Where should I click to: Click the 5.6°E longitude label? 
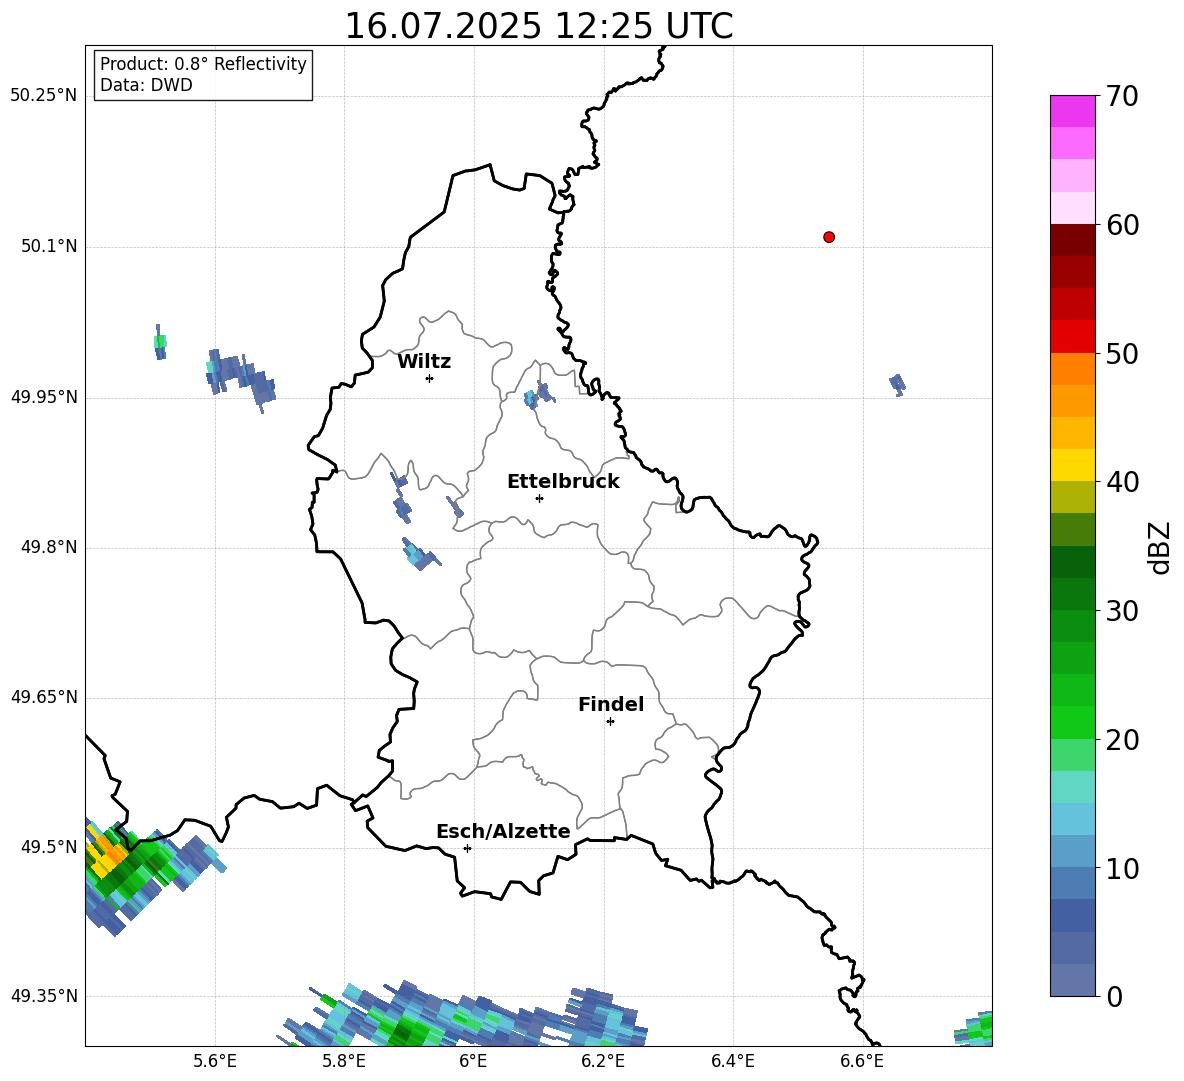click(214, 1061)
